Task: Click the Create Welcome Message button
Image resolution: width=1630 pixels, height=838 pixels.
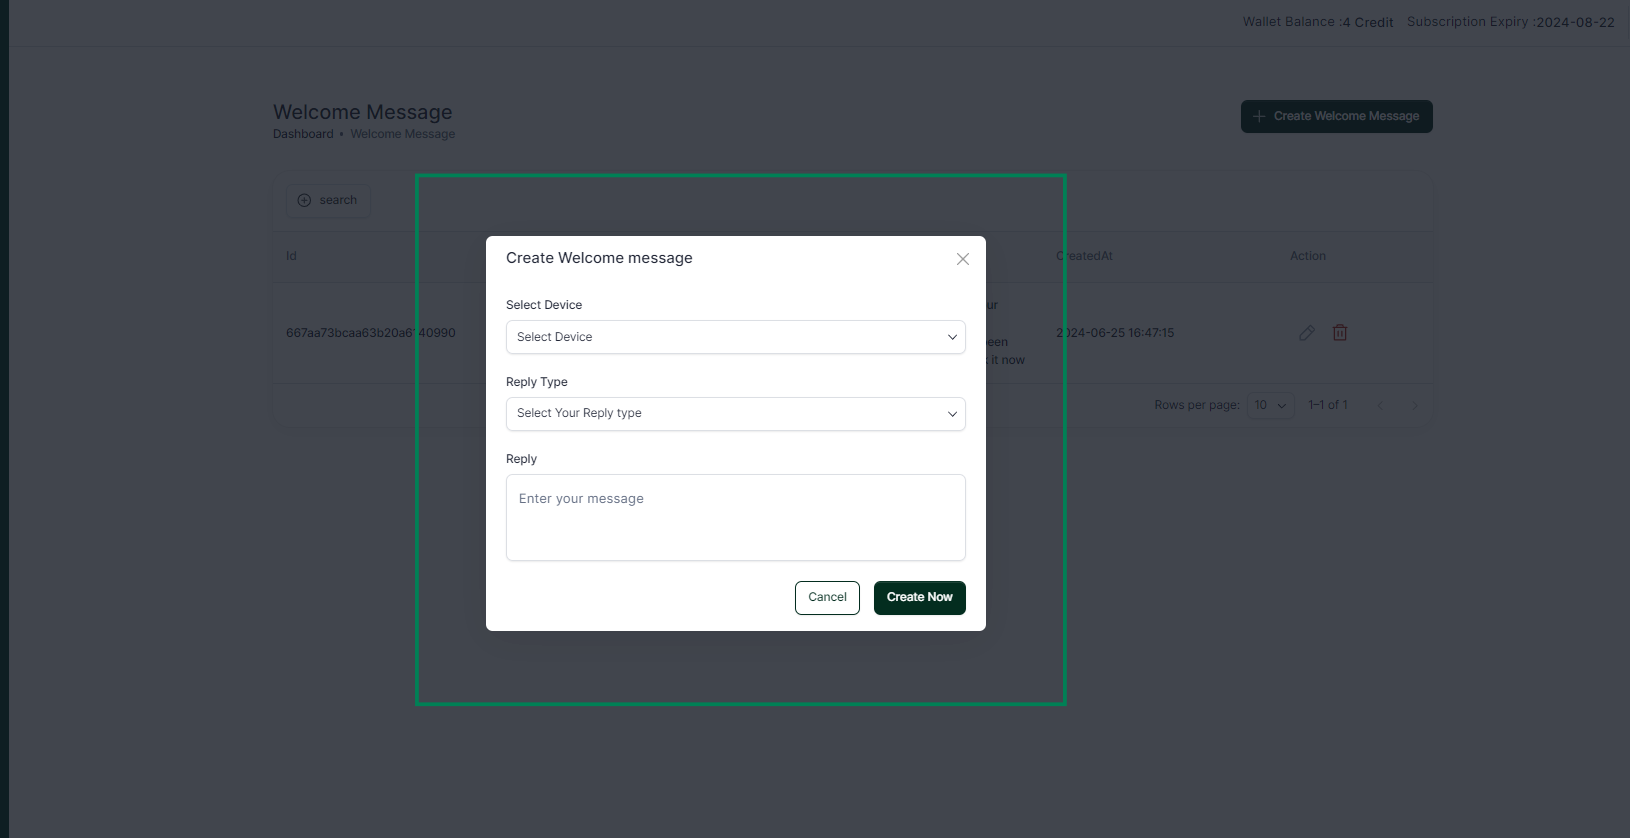Action: 1337,116
